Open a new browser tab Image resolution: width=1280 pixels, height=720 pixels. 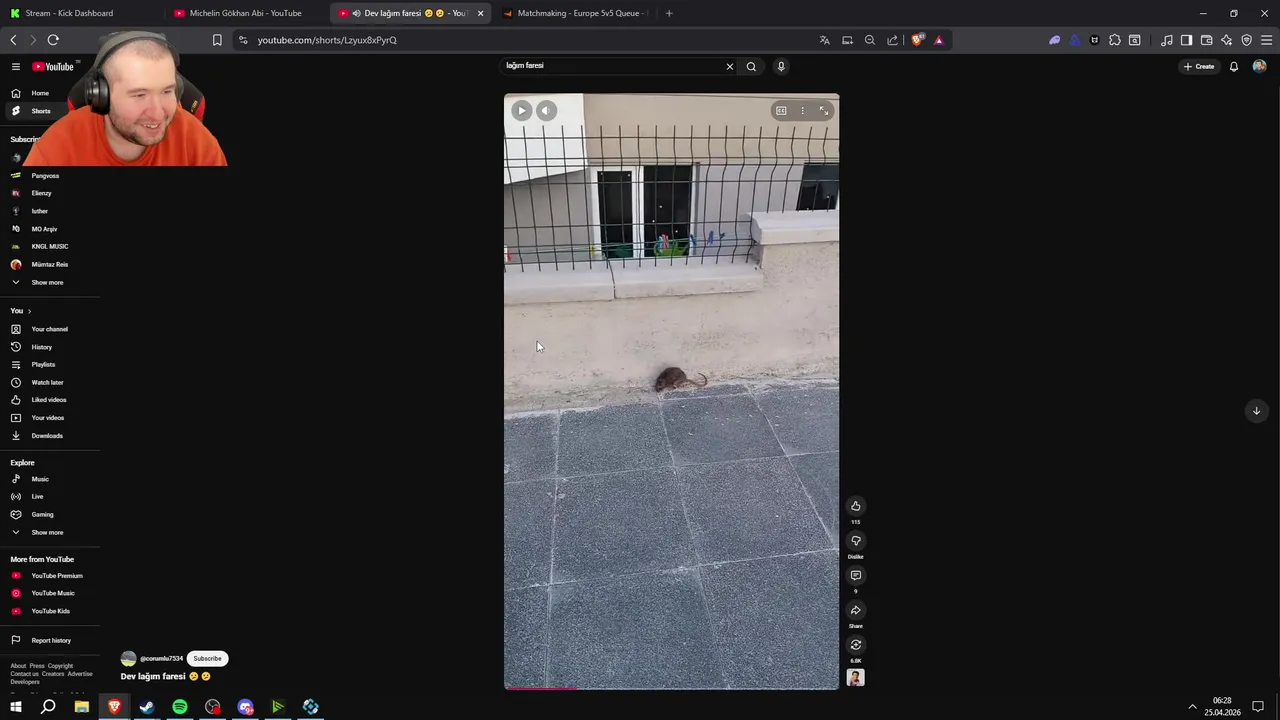(x=669, y=13)
